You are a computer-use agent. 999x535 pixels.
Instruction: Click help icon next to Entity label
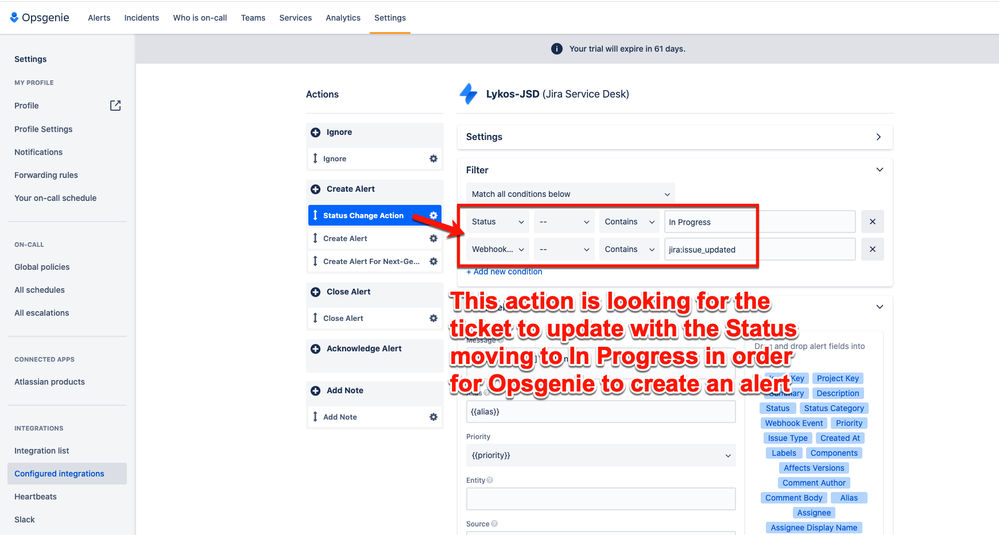point(490,480)
